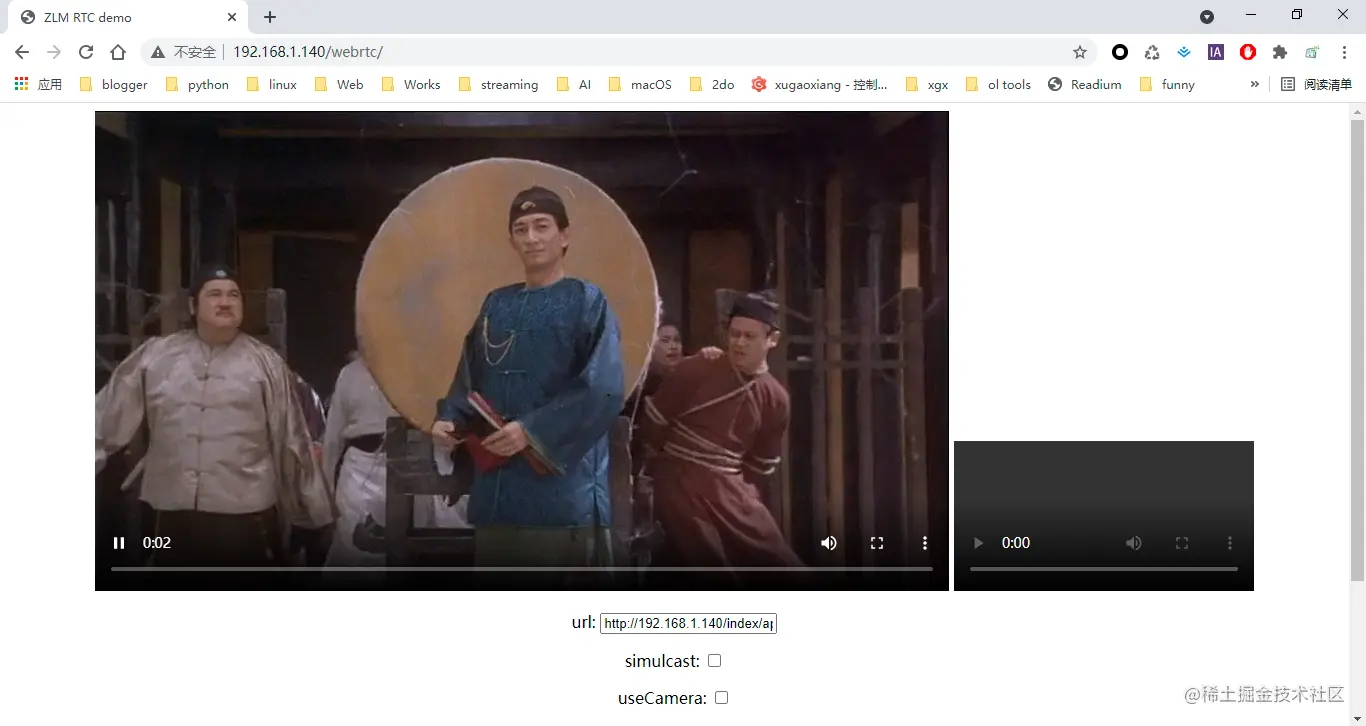The width and height of the screenshot is (1366, 726).
Task: Click the blue layered extension icon
Action: point(1184,52)
